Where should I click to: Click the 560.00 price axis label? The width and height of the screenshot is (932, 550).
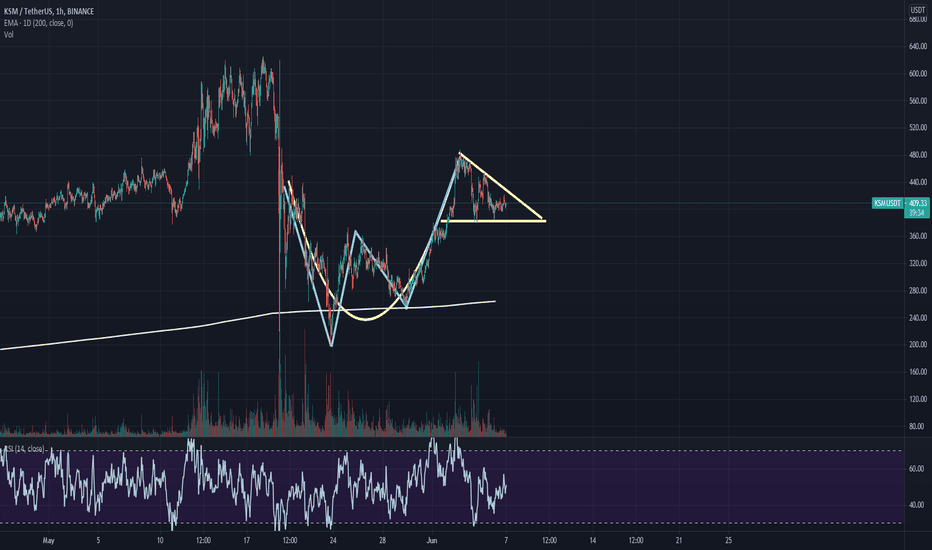(918, 101)
